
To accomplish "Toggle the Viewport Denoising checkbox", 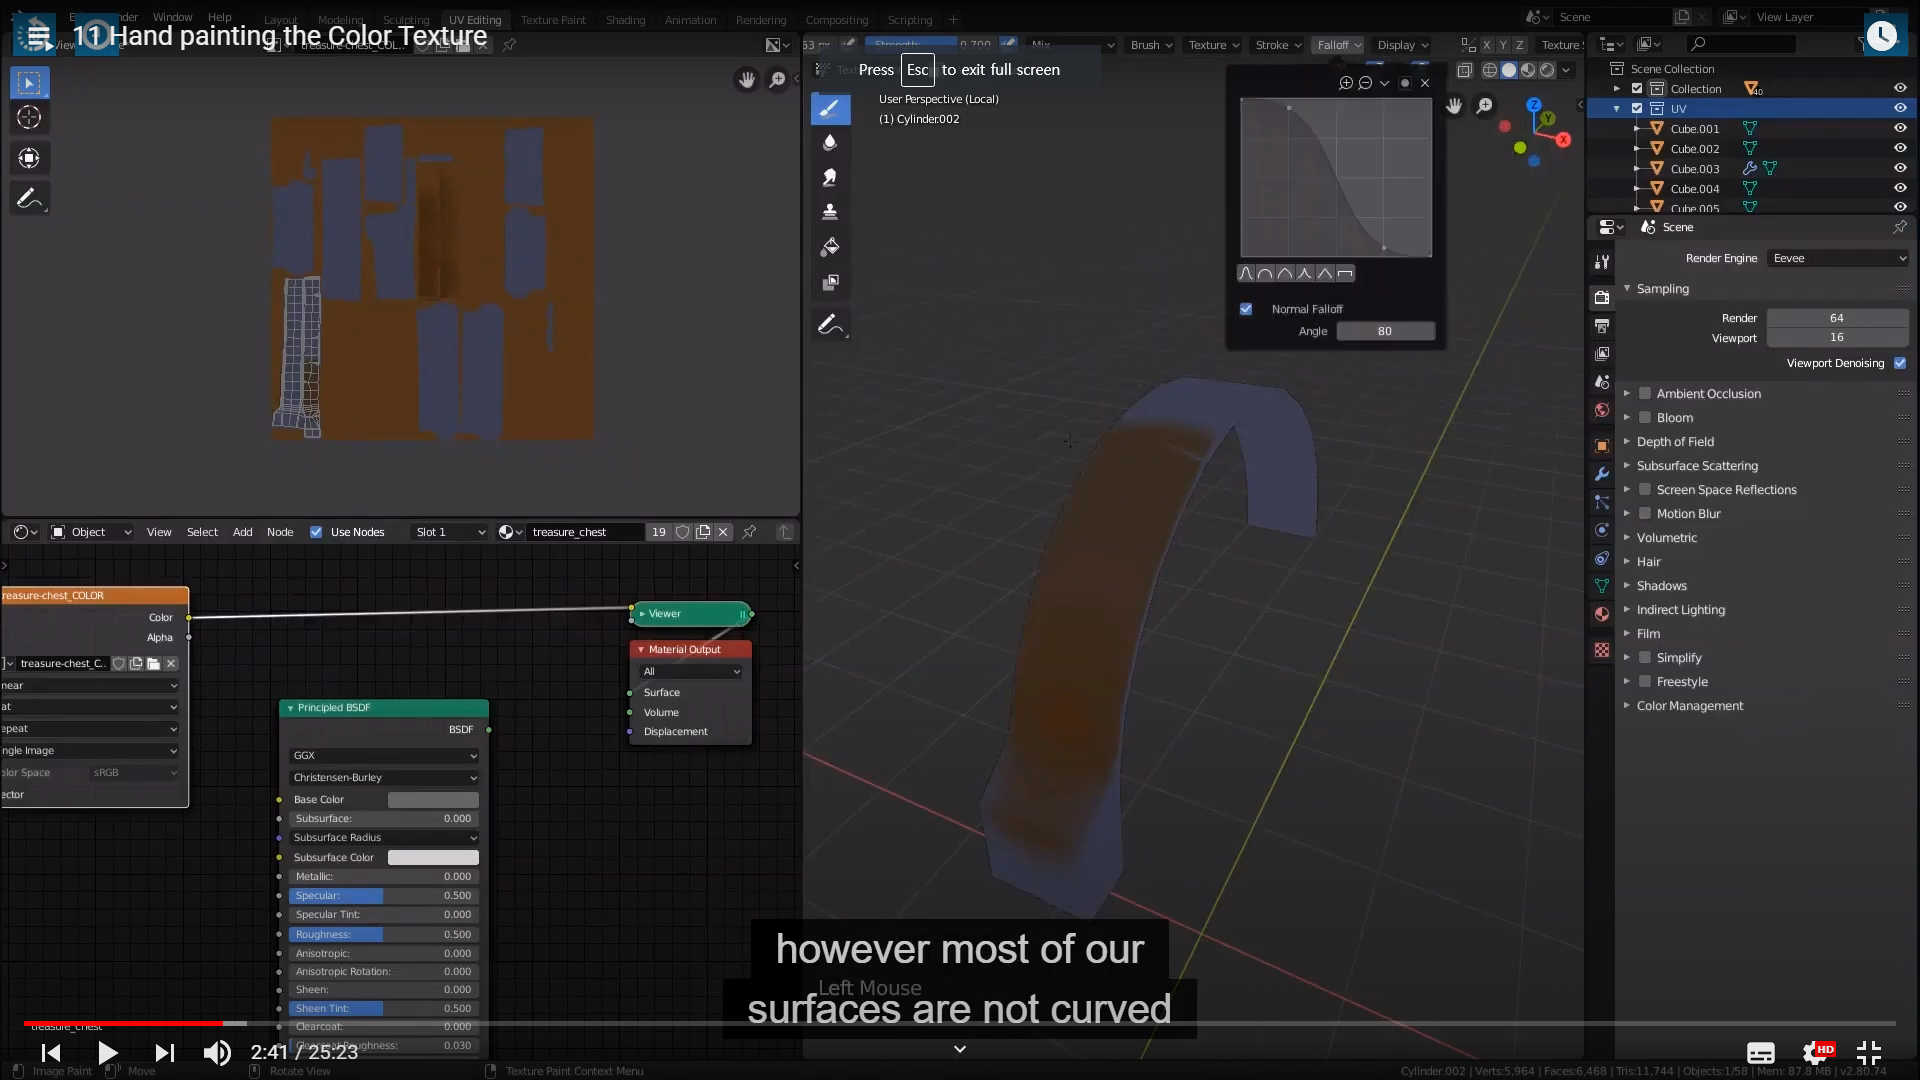I will tap(1900, 363).
